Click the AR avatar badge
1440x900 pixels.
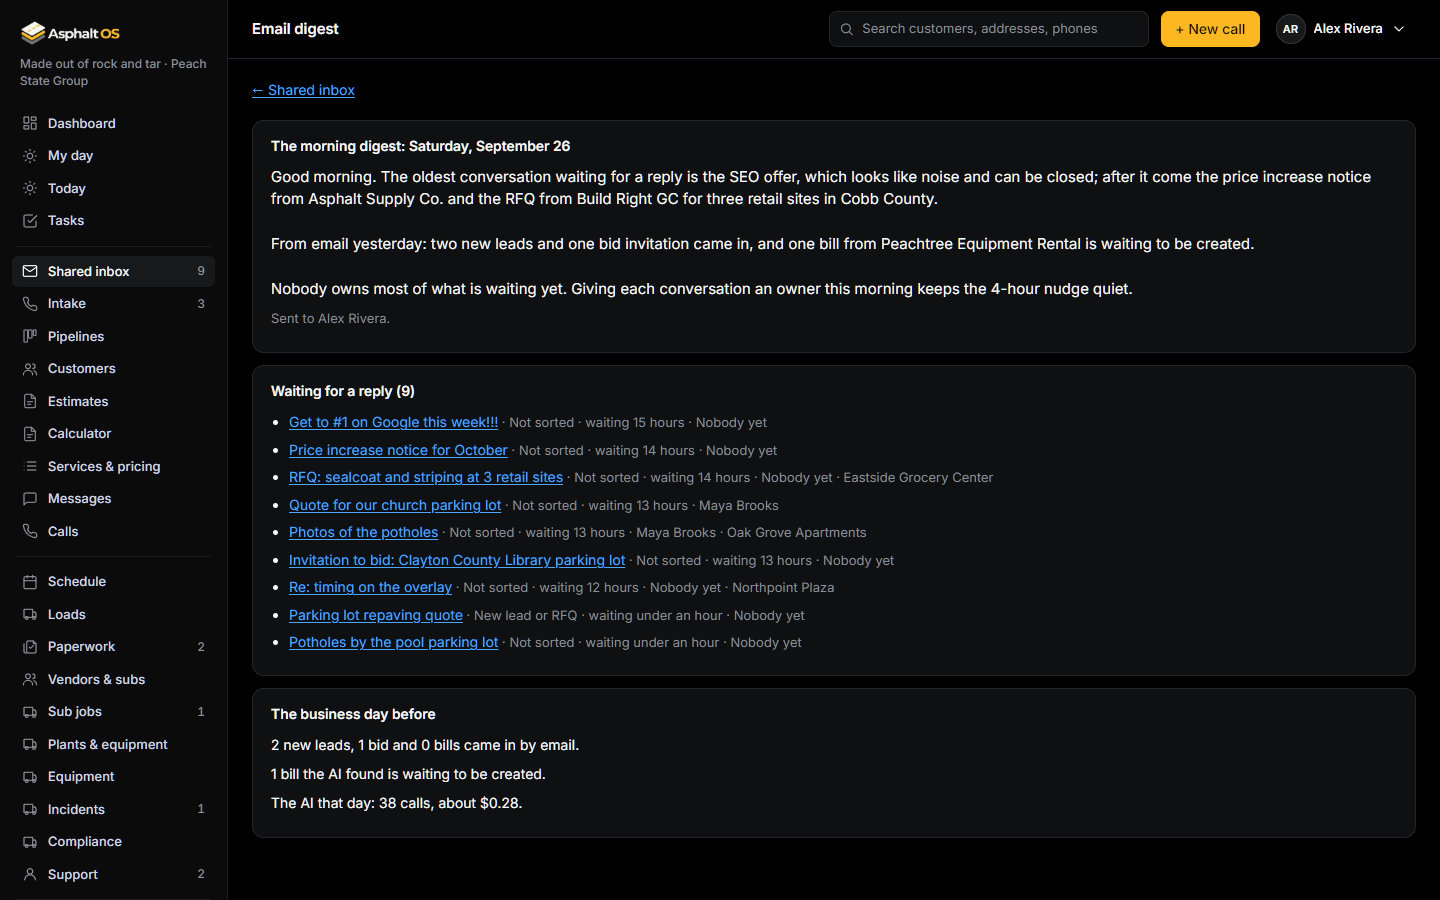tap(1290, 29)
